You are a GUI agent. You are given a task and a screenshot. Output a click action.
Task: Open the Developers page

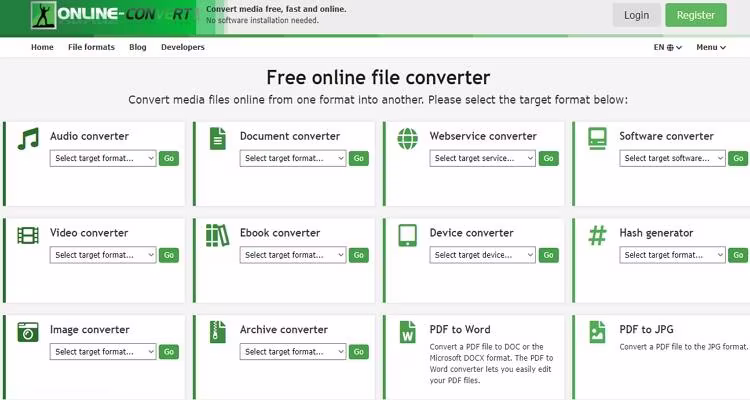(x=183, y=47)
